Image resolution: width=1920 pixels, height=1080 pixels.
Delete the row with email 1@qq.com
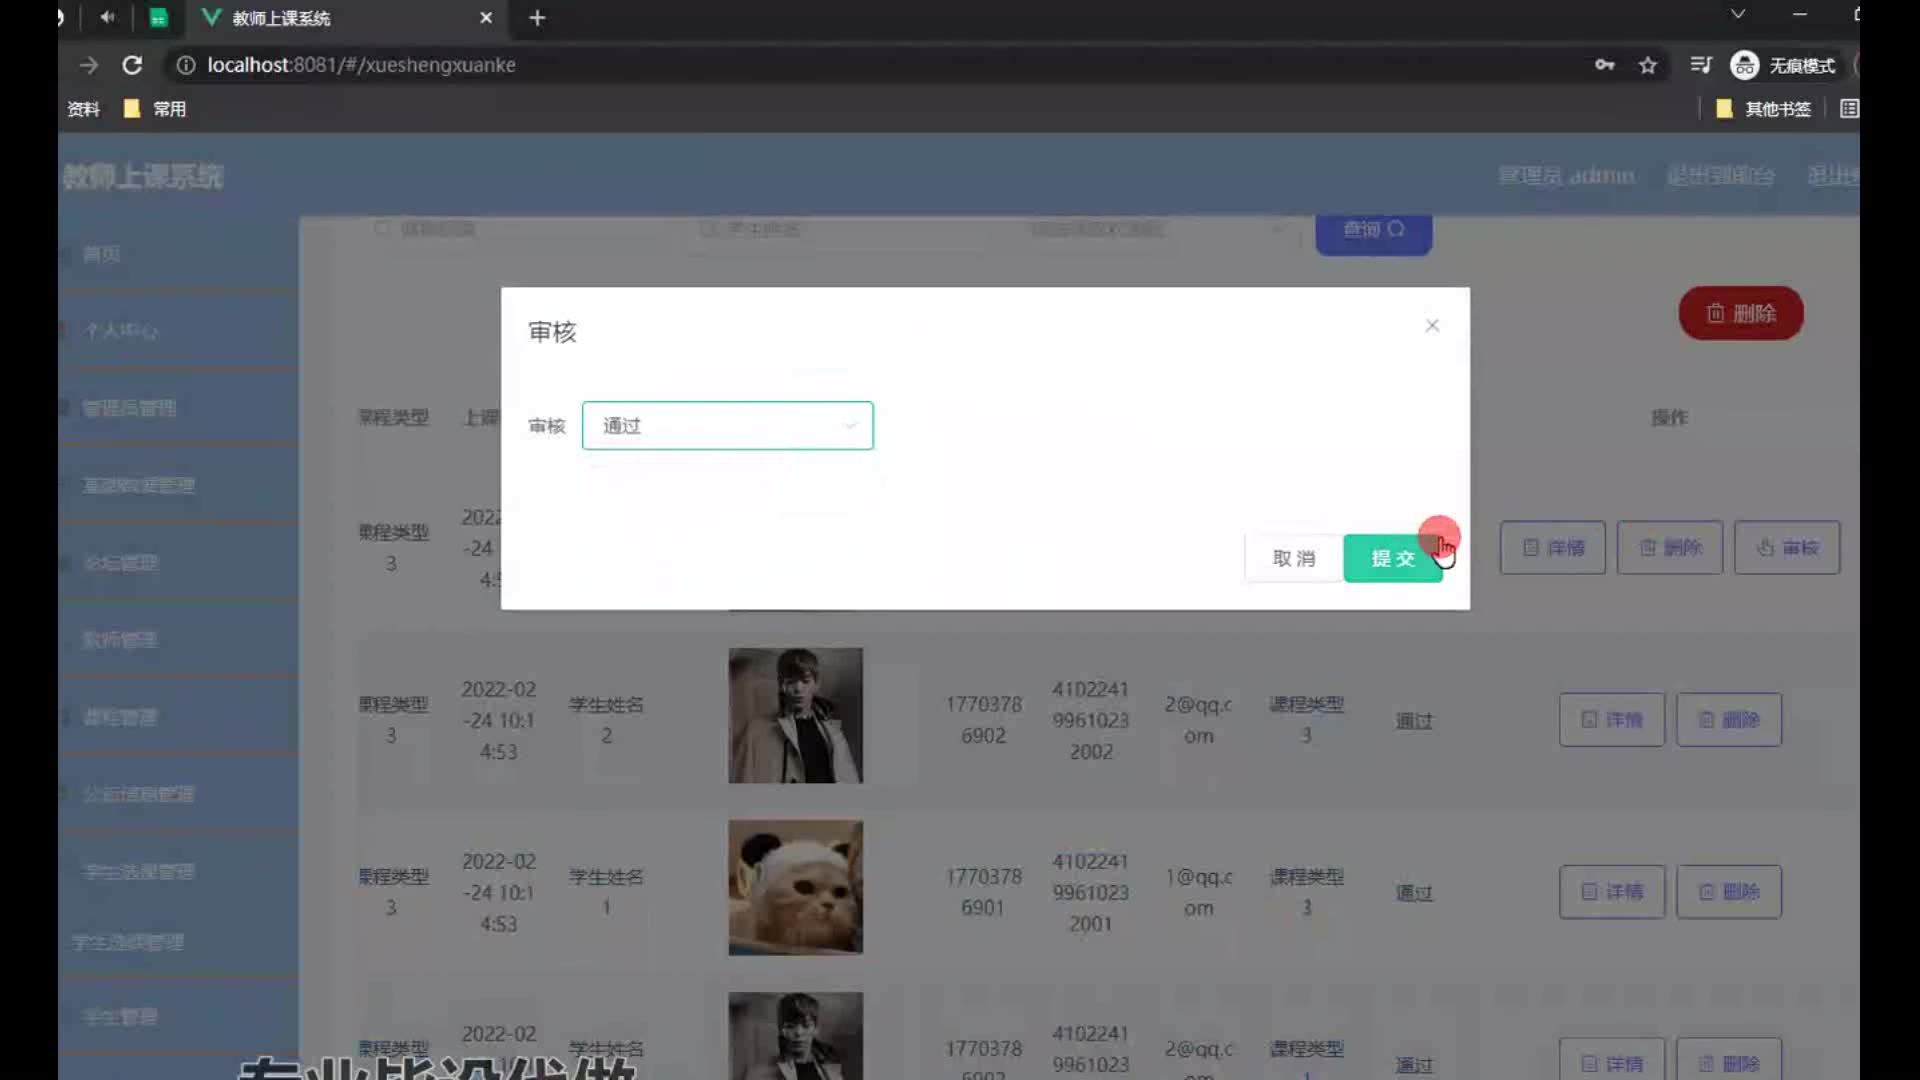coord(1728,891)
